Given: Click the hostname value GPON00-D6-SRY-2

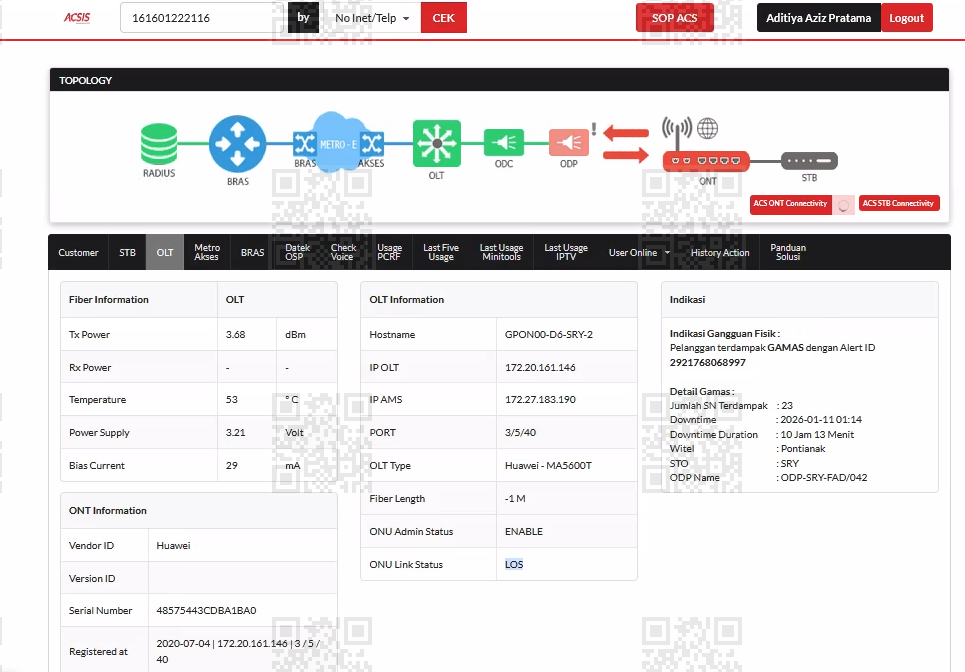Looking at the screenshot, I should (549, 335).
